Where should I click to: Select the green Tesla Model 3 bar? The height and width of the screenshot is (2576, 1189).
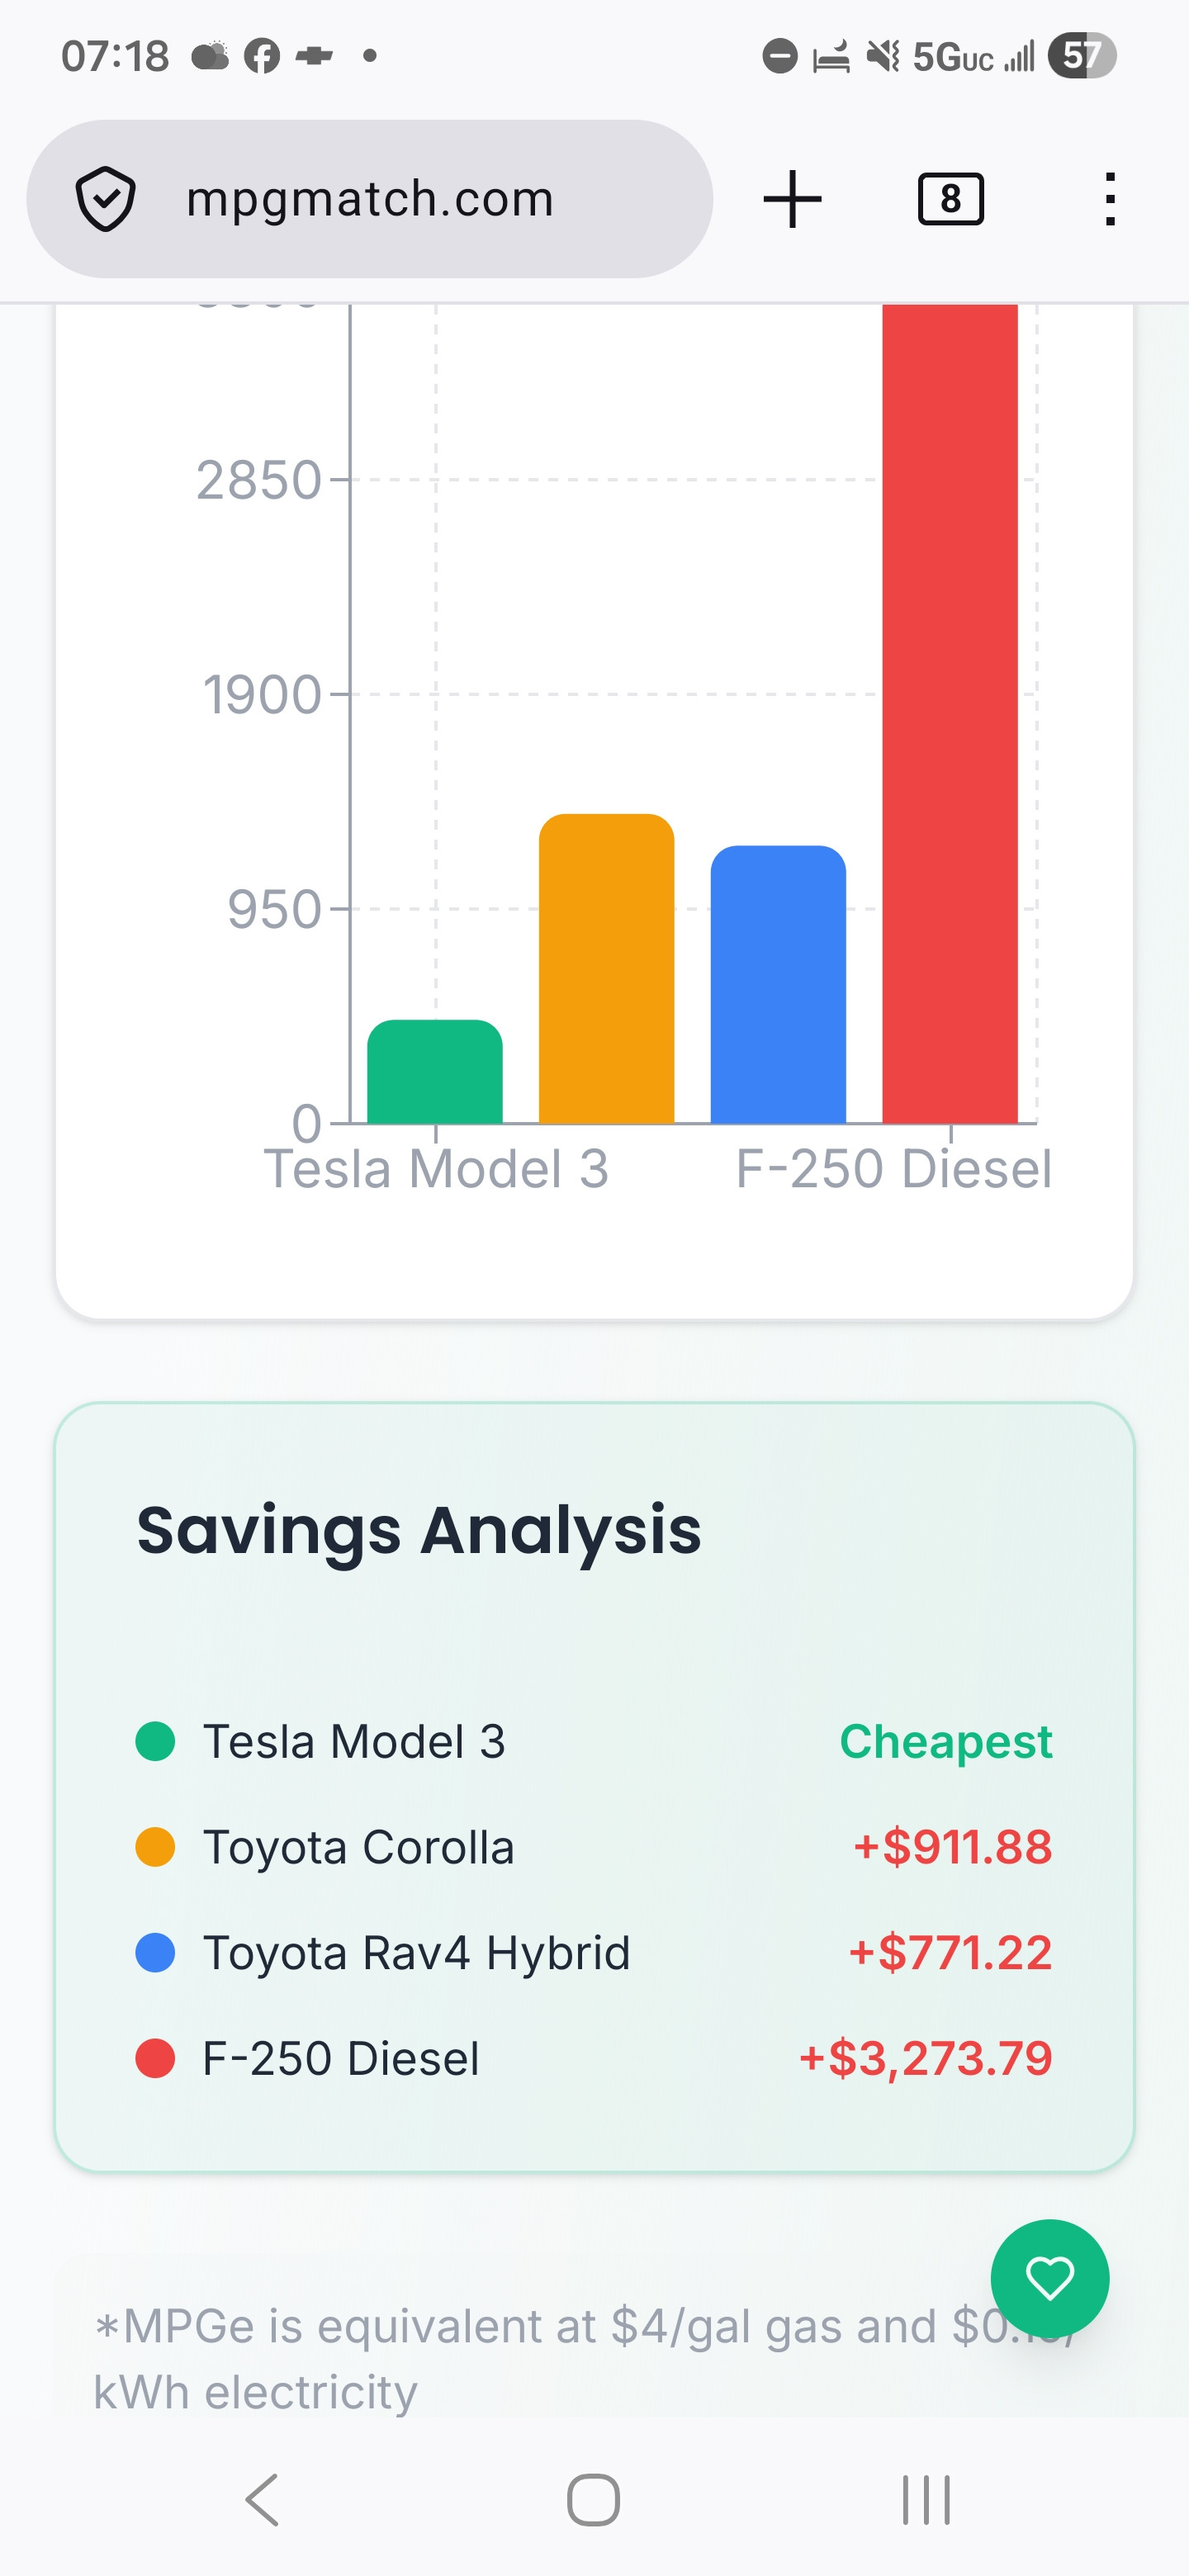point(435,1071)
